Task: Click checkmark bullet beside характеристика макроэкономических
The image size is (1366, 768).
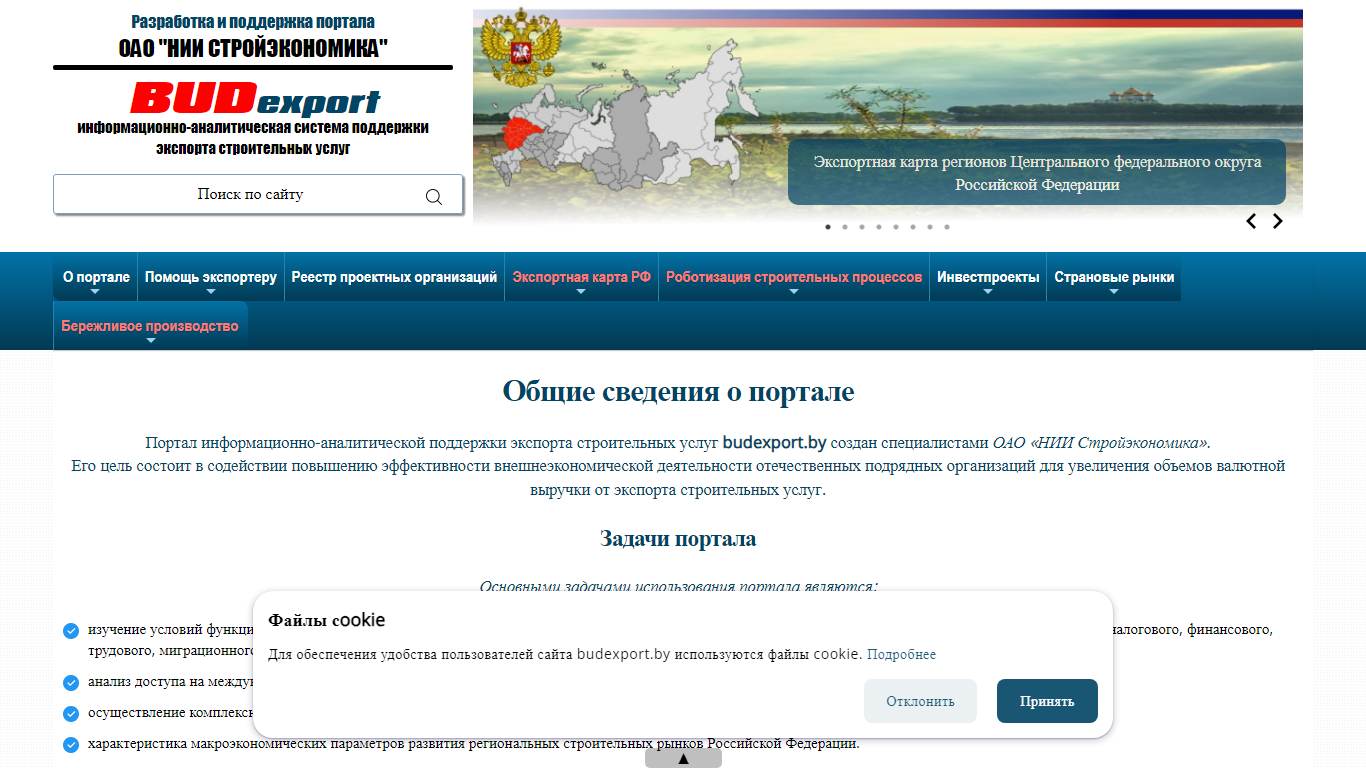Action: pos(71,745)
